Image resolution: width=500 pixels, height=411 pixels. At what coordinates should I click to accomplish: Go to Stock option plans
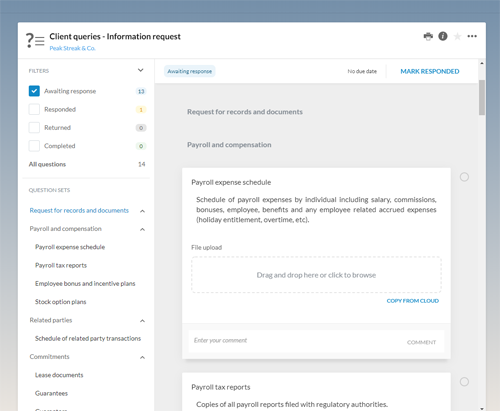[x=60, y=302]
